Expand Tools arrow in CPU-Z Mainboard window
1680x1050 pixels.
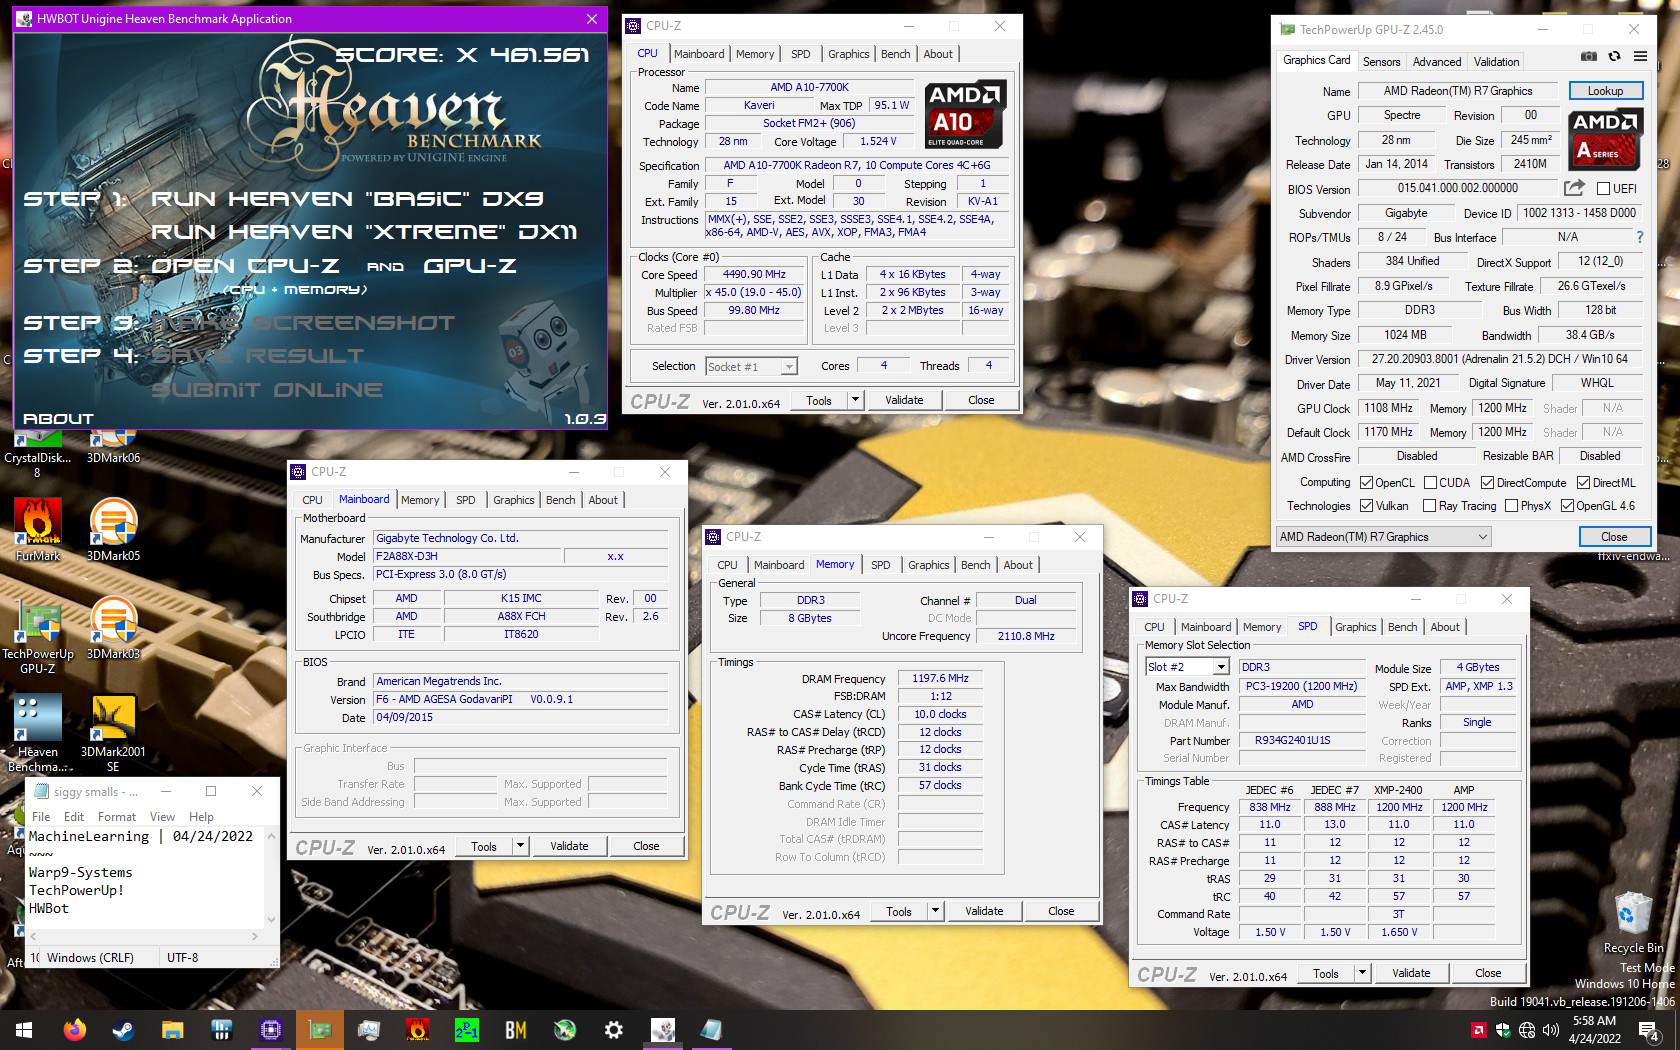[x=520, y=846]
